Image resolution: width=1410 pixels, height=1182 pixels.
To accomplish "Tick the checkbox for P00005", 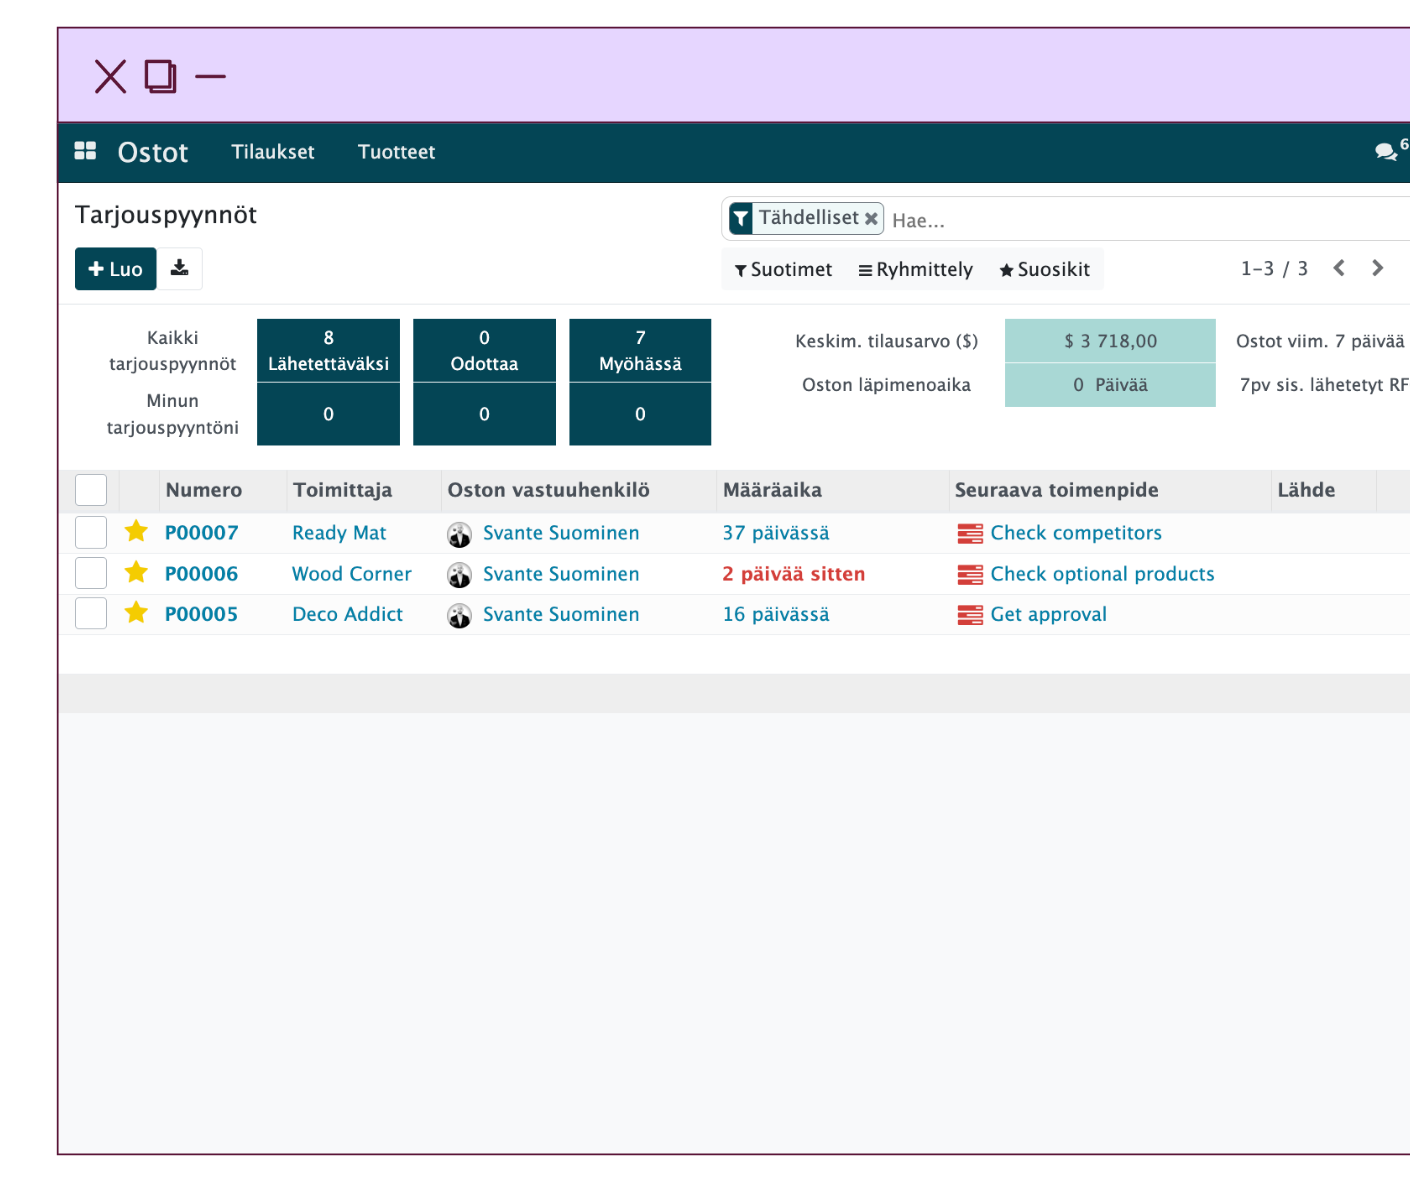I will [91, 614].
